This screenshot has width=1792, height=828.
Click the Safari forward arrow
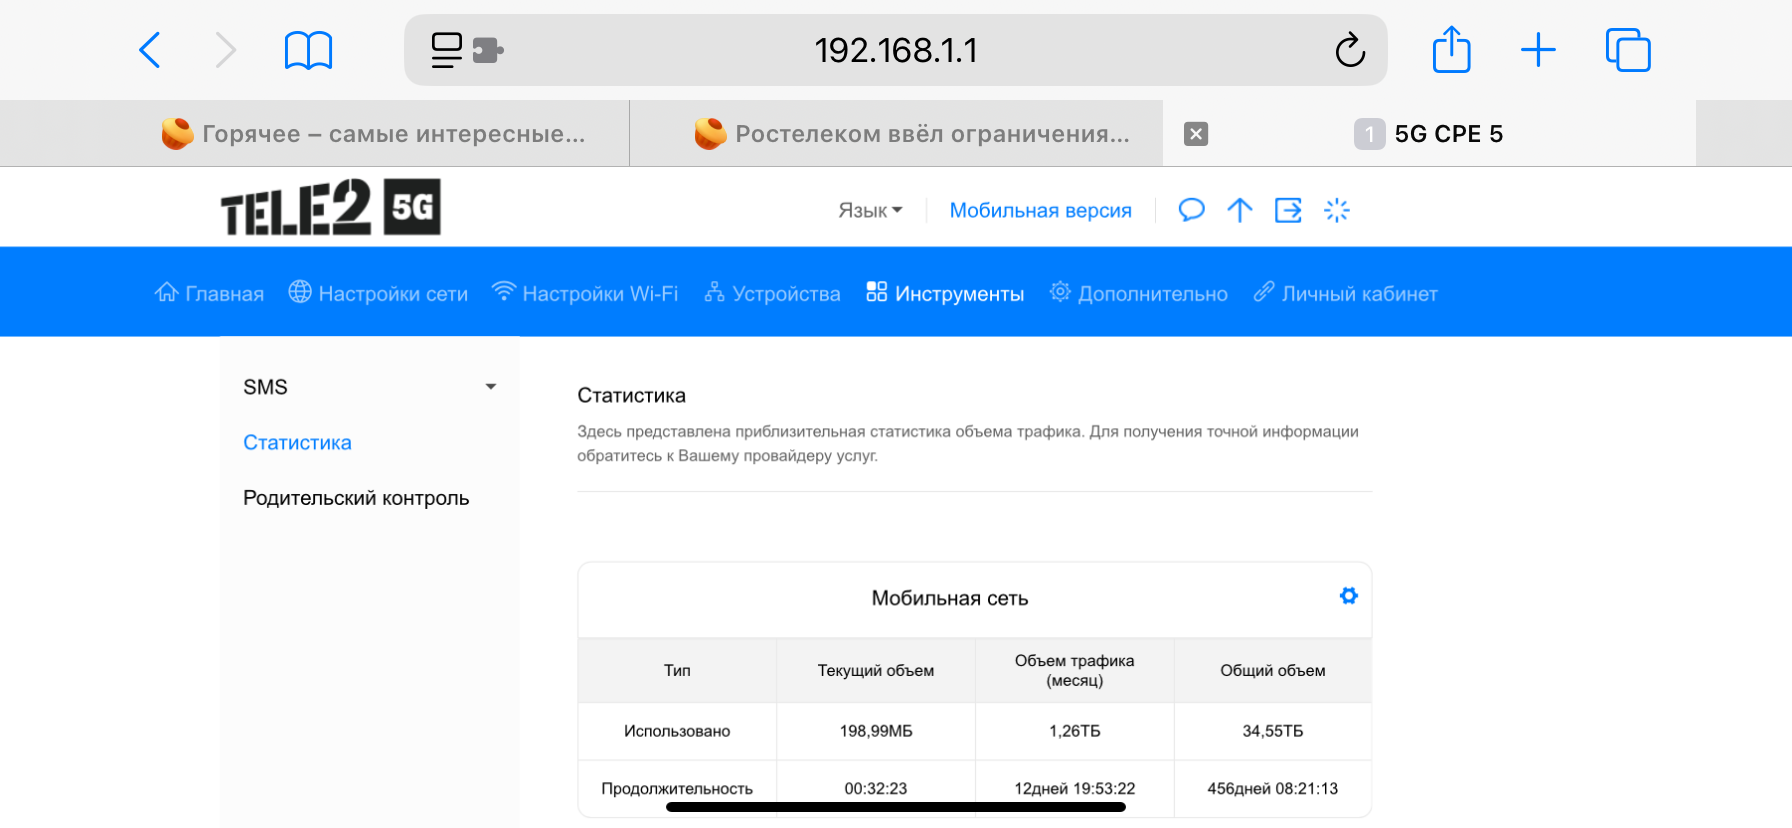pos(226,50)
